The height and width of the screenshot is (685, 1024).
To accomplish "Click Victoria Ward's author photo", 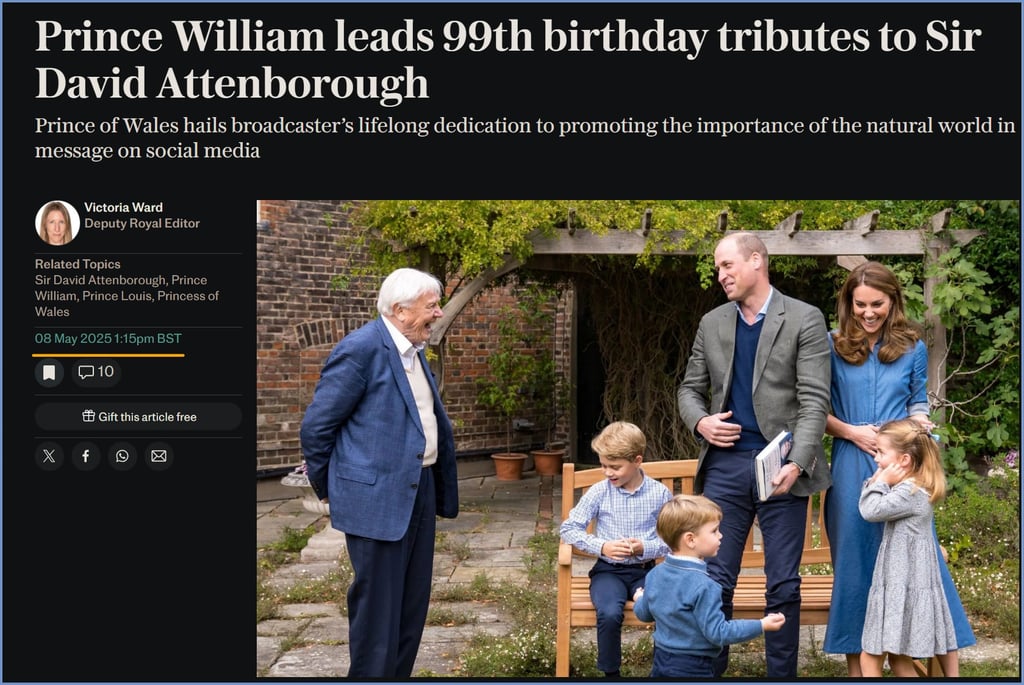I will pos(57,223).
